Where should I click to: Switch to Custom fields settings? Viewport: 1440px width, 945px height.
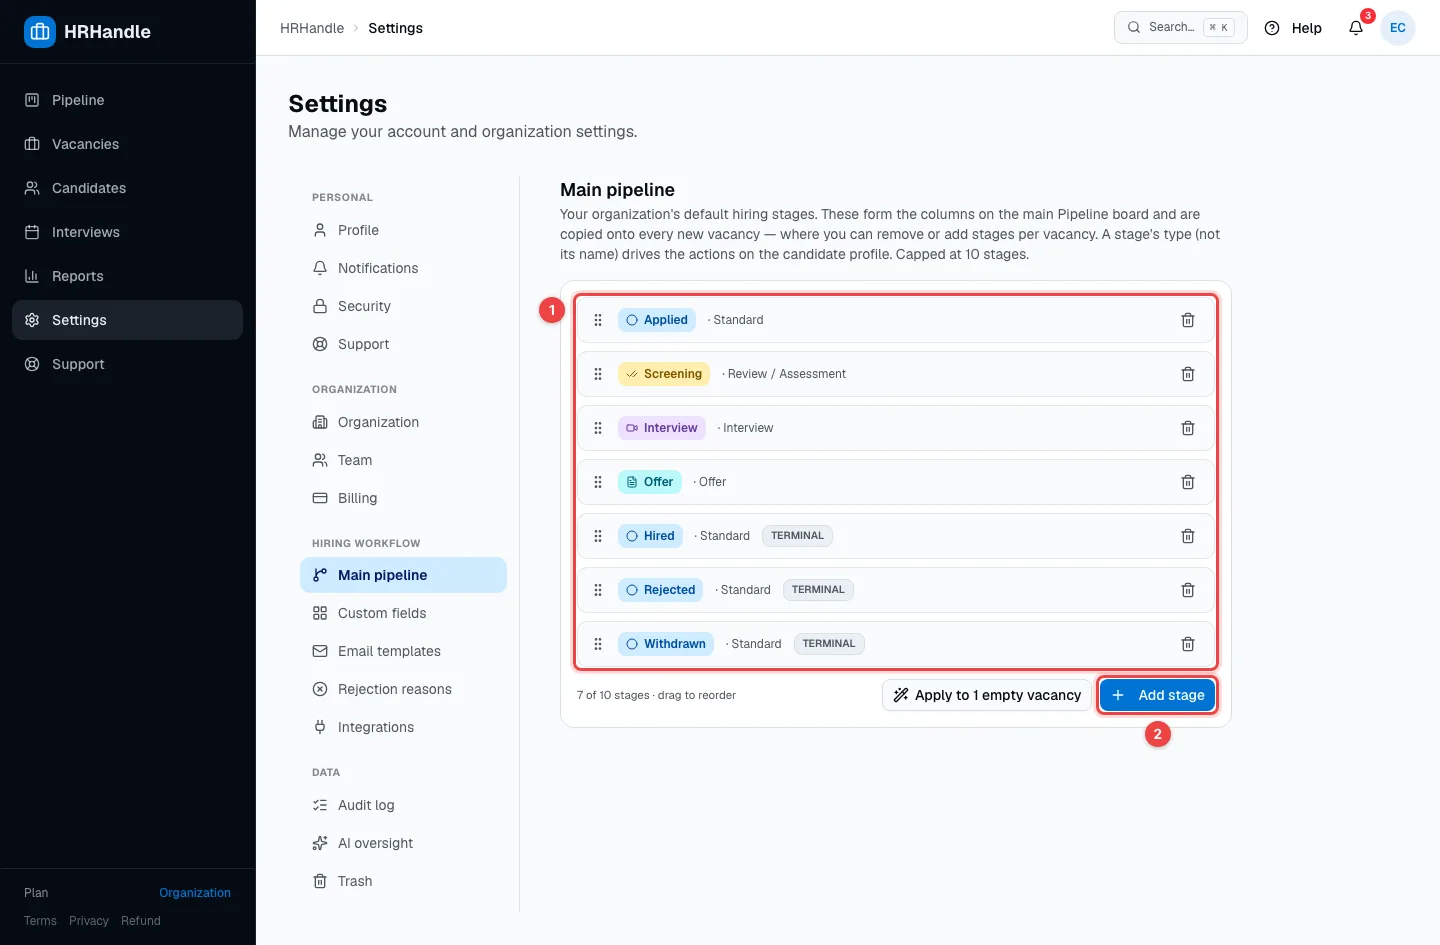point(403,613)
